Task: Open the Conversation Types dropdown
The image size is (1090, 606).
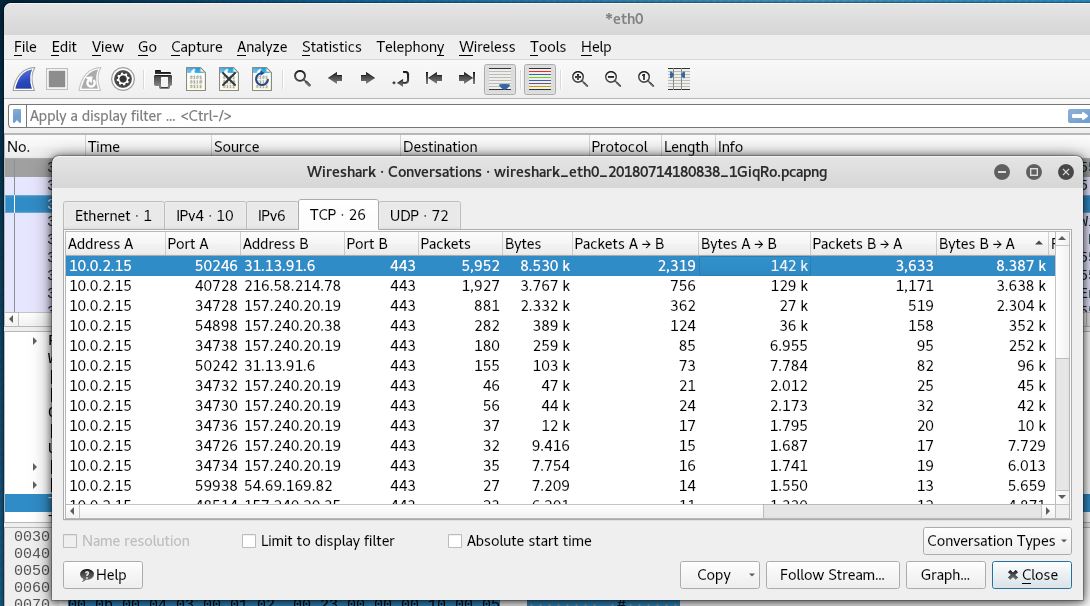Action: coord(997,541)
